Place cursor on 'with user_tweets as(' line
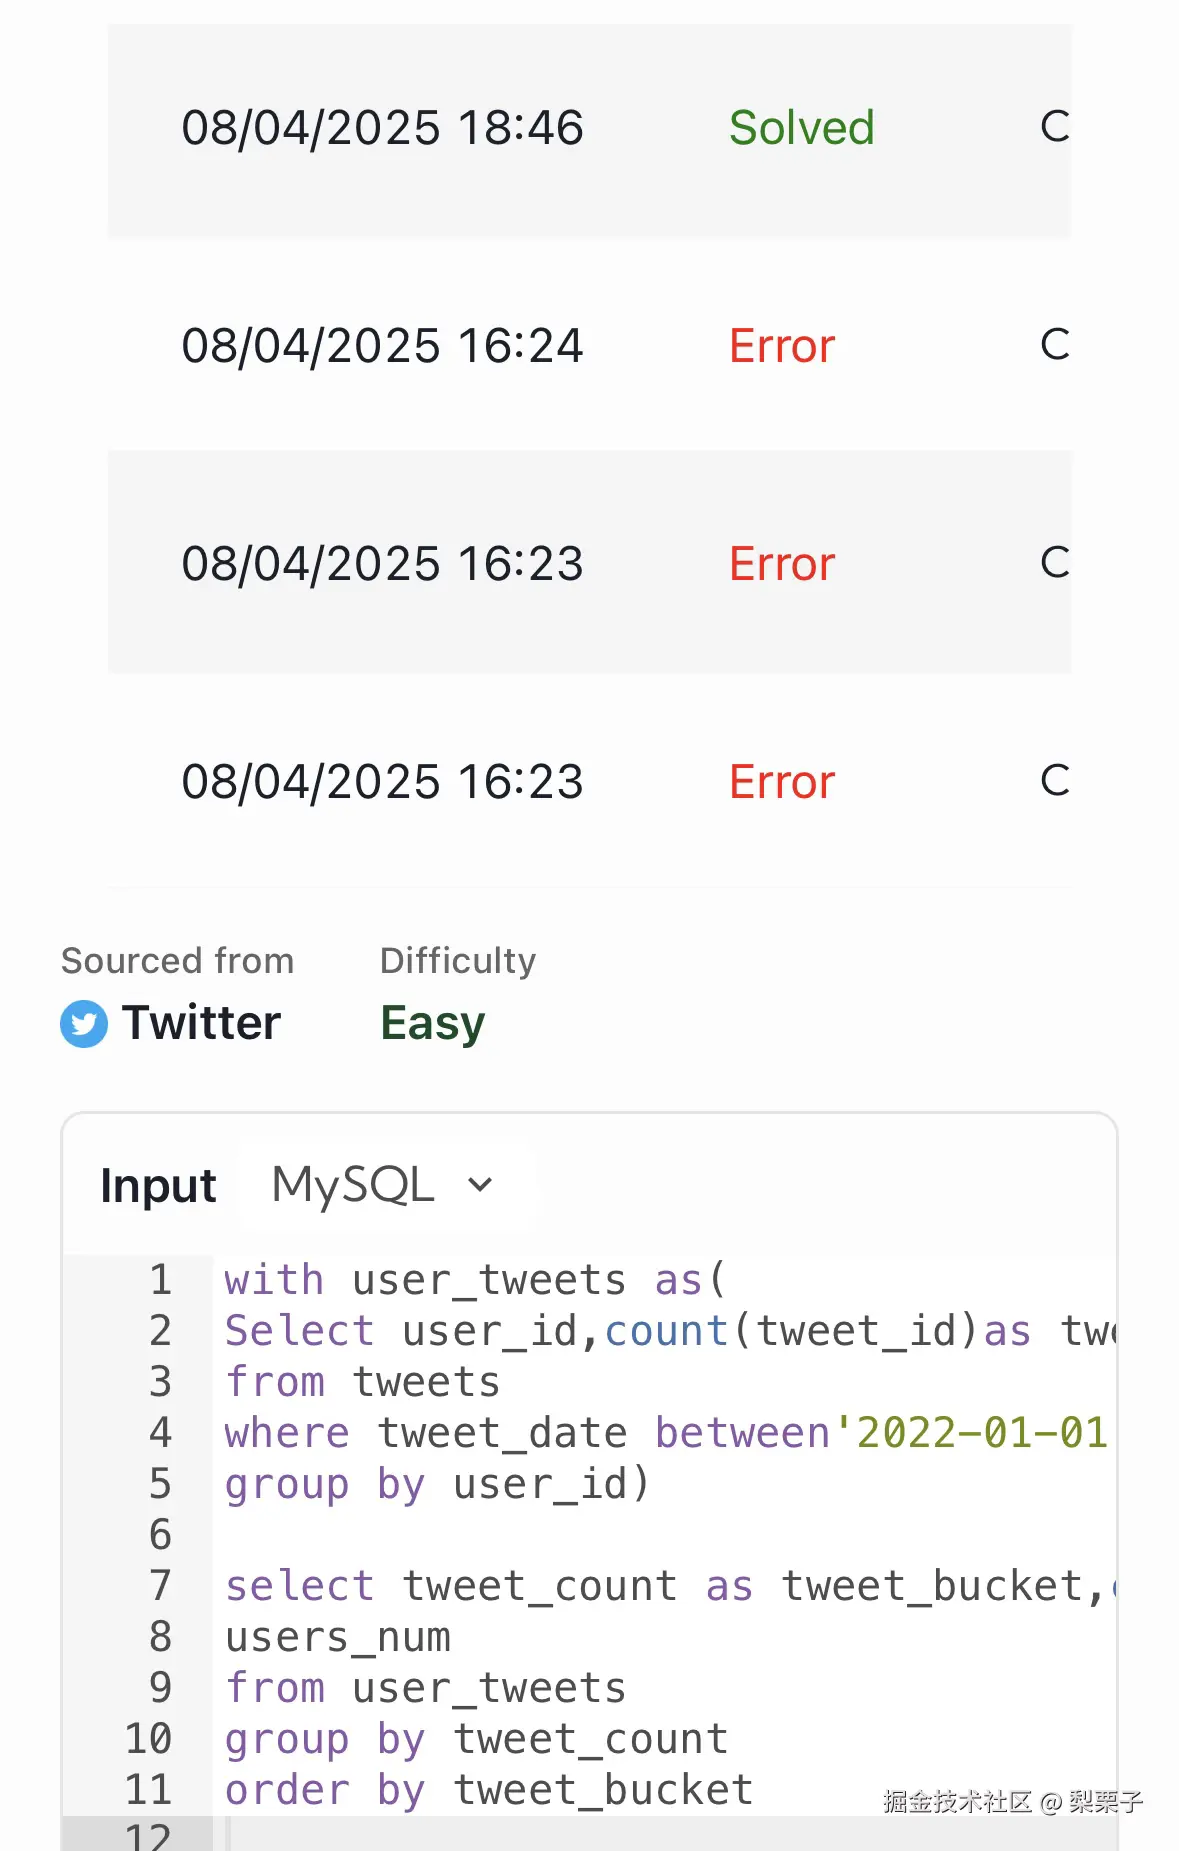The width and height of the screenshot is (1179, 1851). tap(474, 1281)
